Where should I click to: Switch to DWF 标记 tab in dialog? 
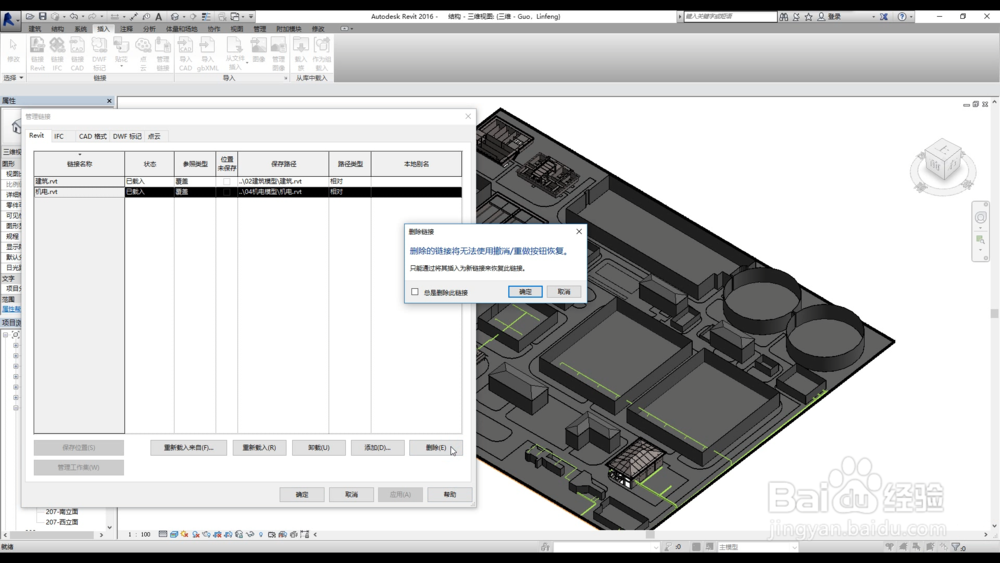click(x=127, y=136)
